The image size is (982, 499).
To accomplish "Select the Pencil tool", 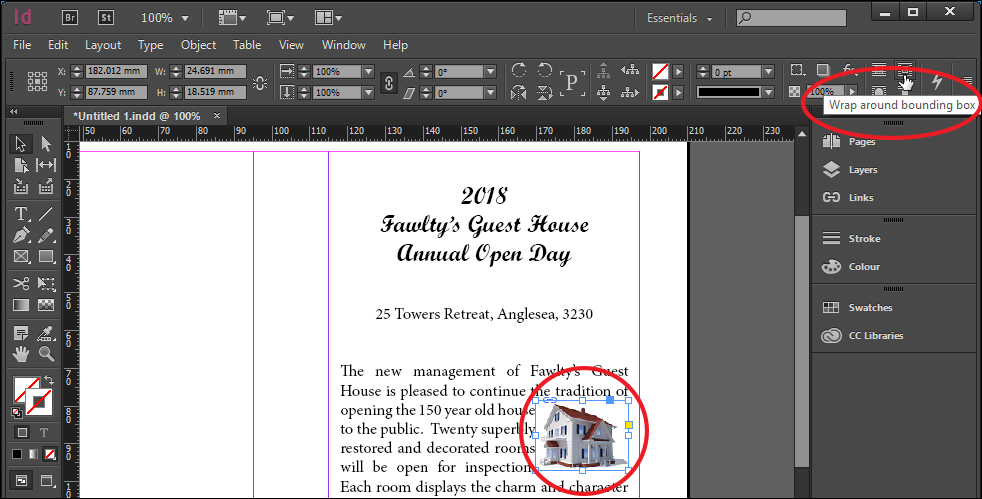I will [x=46, y=235].
